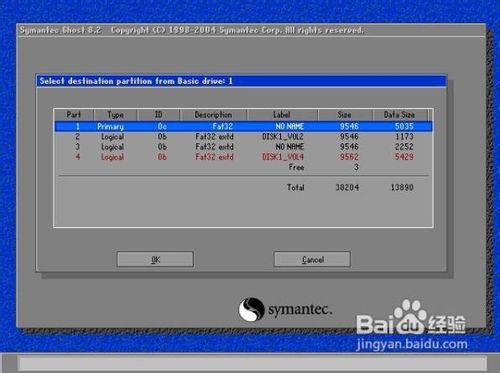Click the Symantec Ghost 8.2 title text
The image size is (500, 373).
point(60,30)
